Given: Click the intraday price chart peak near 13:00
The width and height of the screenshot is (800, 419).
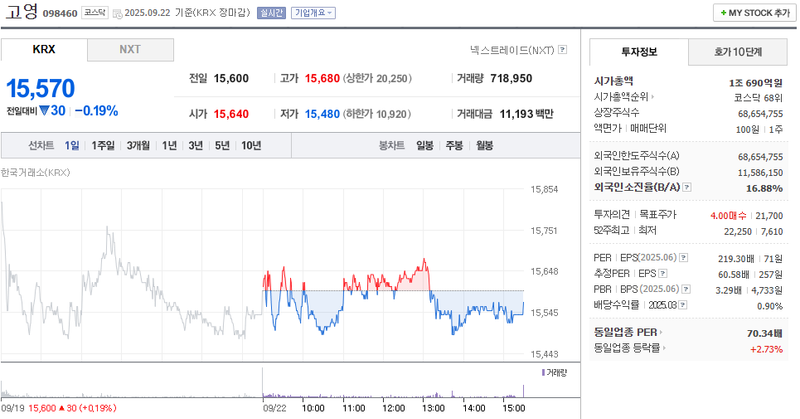Looking at the screenshot, I should (423, 261).
